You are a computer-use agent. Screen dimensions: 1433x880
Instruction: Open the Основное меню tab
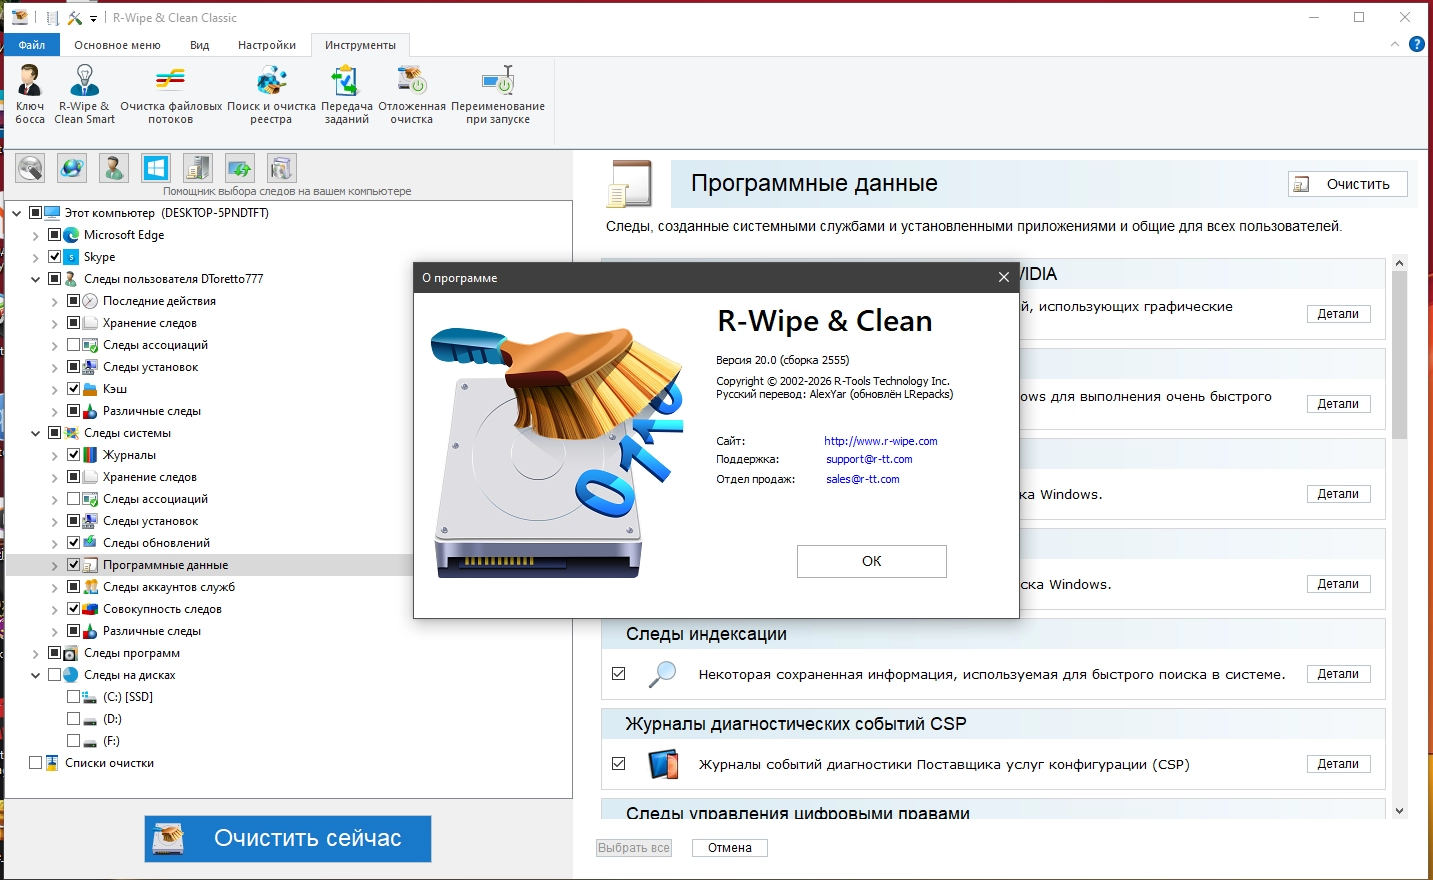[117, 45]
